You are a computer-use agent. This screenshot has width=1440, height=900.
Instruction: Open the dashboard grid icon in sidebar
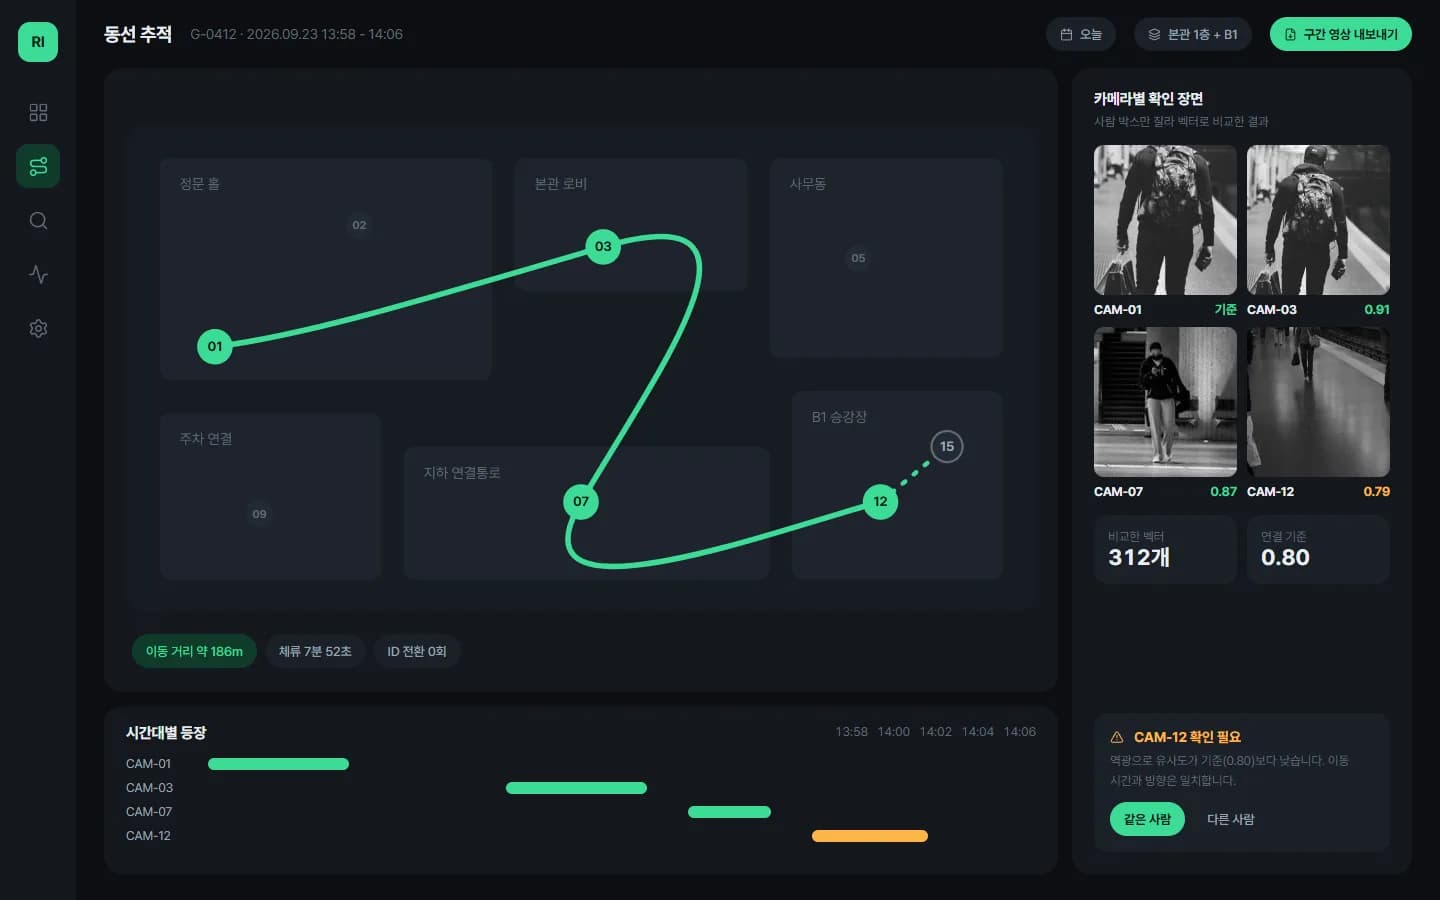coord(38,112)
